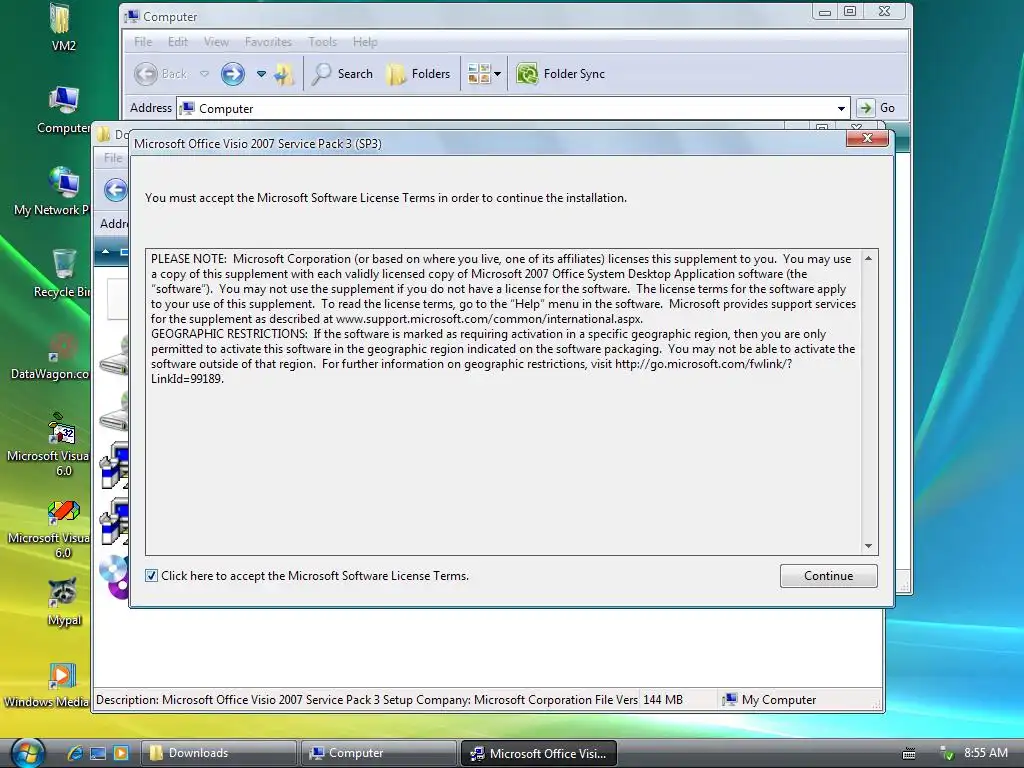Open Help menu in Computer window

[365, 42]
